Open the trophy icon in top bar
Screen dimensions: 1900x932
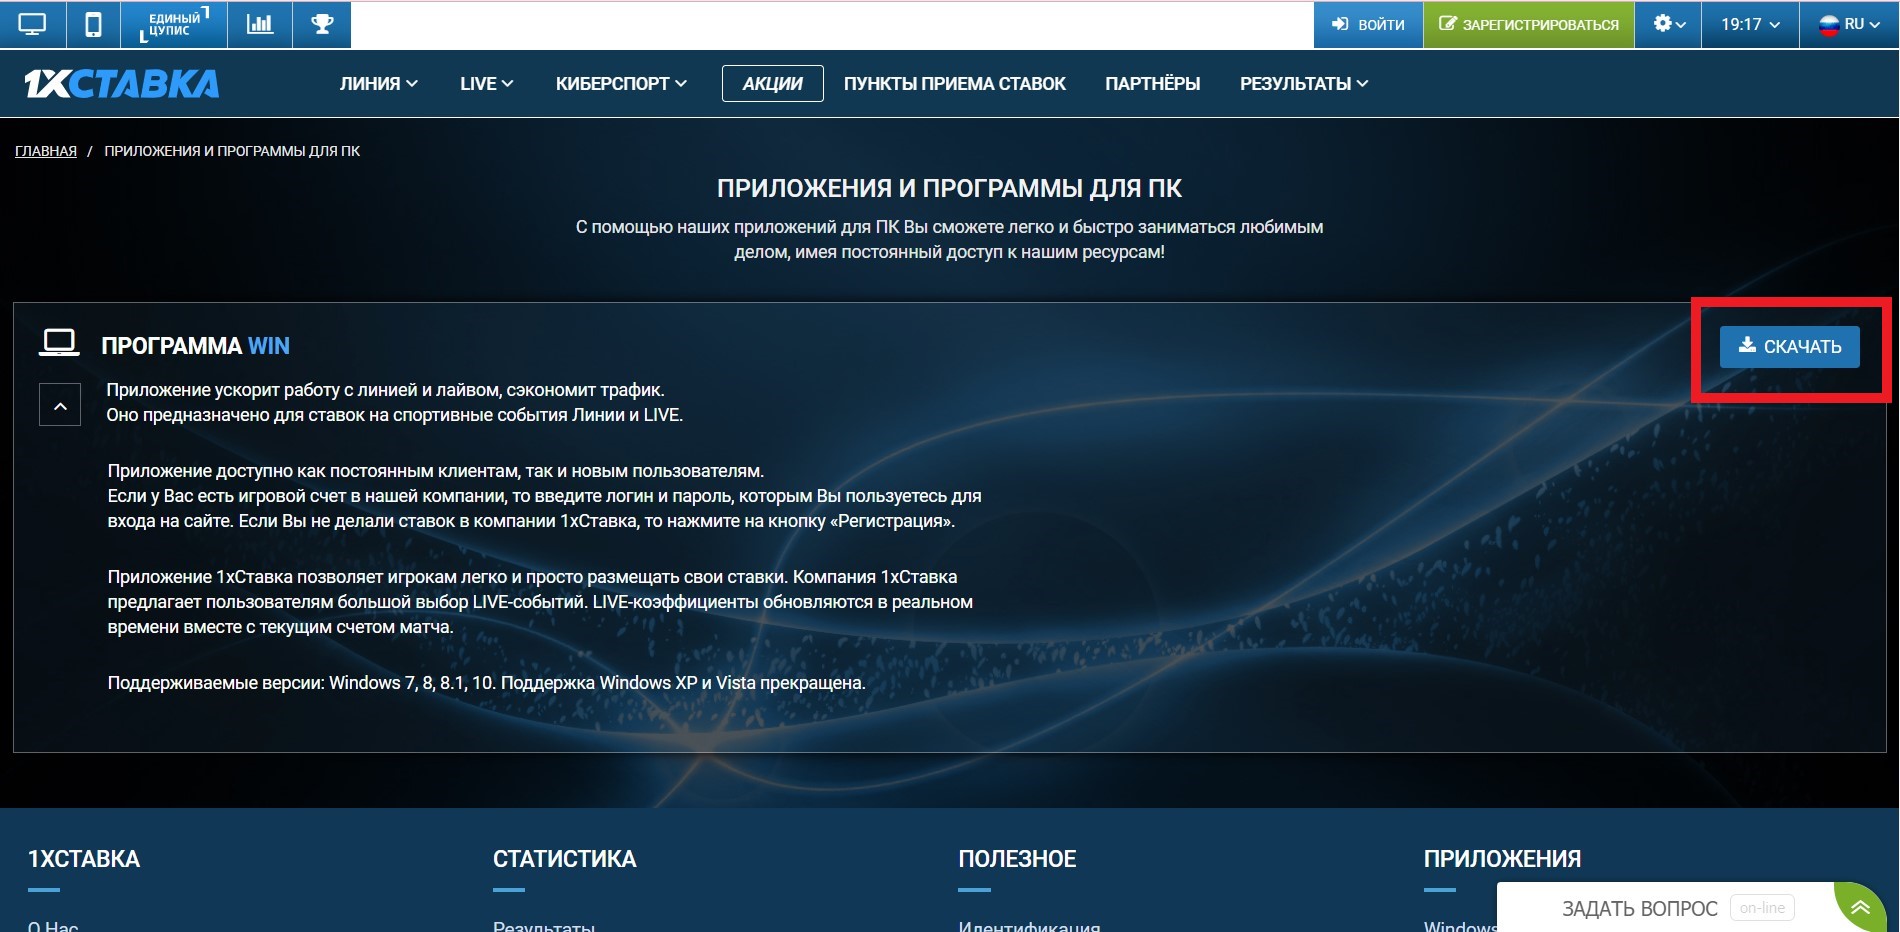[x=322, y=24]
